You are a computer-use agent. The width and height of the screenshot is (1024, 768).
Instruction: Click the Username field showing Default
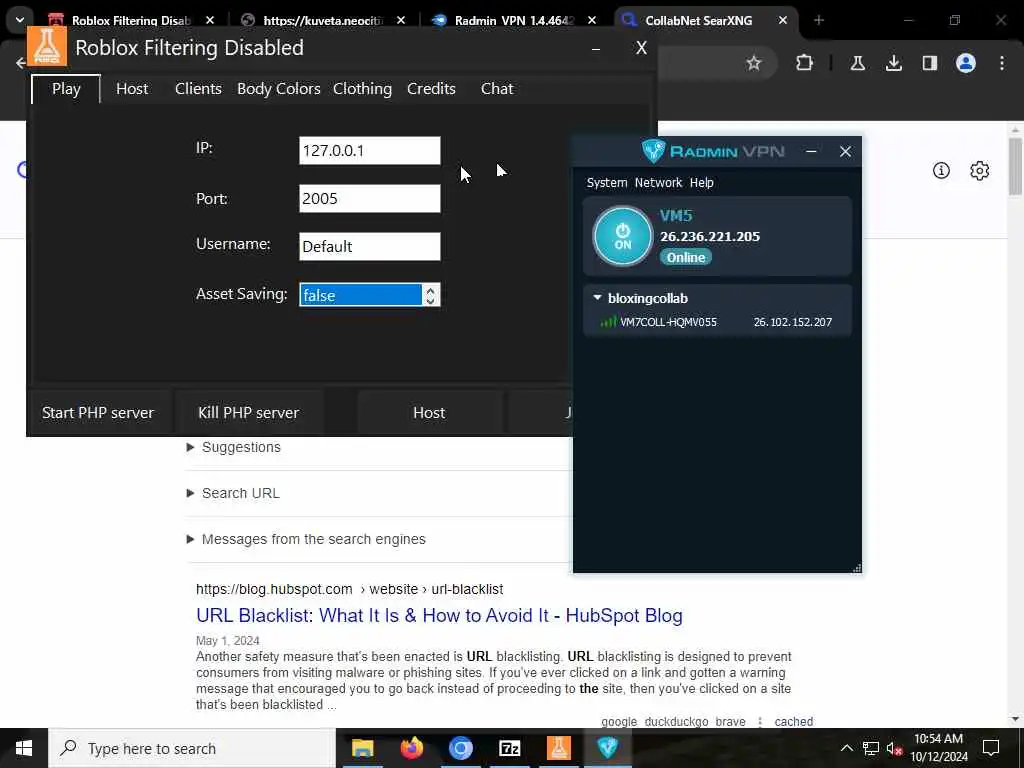pos(370,246)
